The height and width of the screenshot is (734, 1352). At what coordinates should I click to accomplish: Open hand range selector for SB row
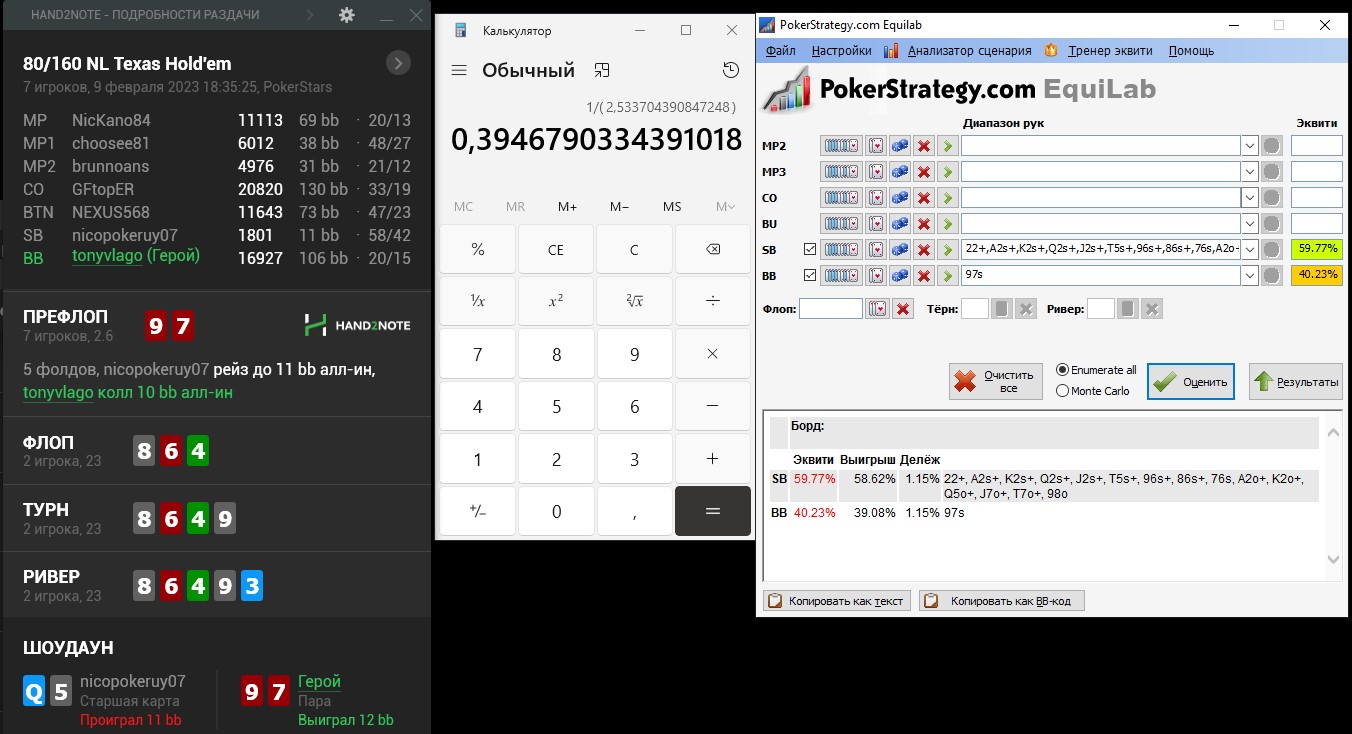(x=841, y=249)
